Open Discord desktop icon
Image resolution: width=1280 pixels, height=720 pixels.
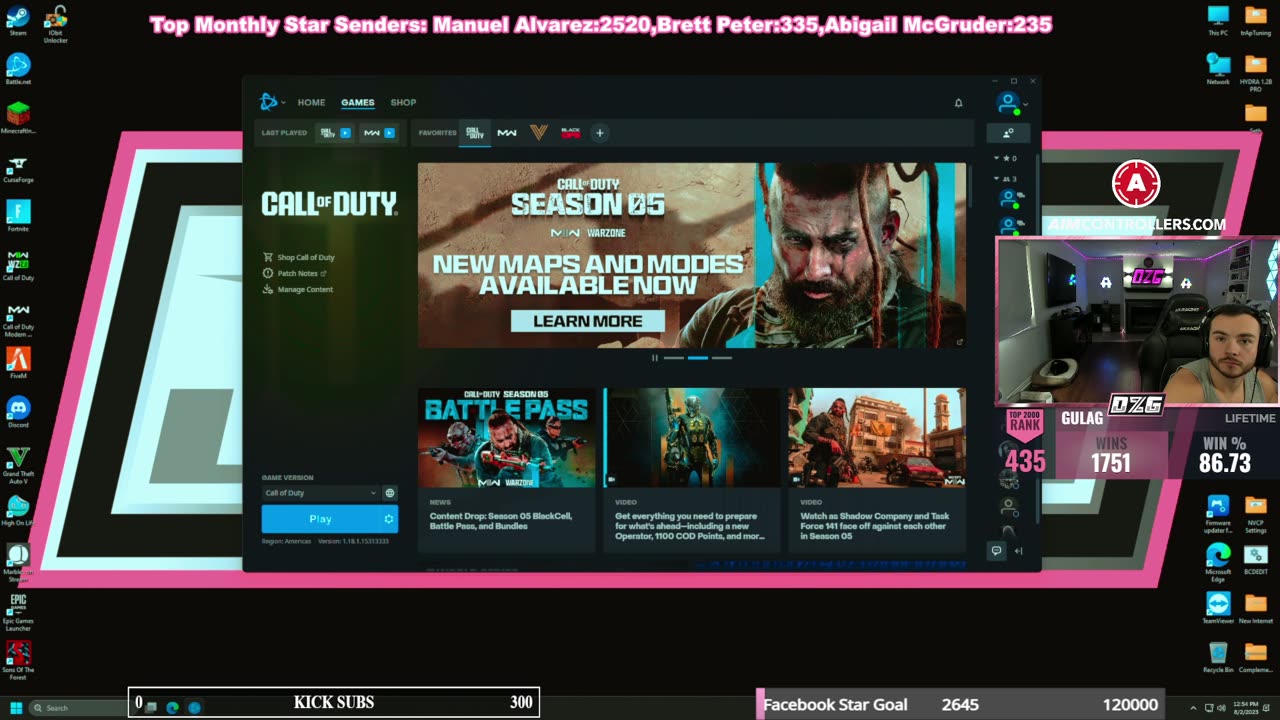tap(18, 412)
